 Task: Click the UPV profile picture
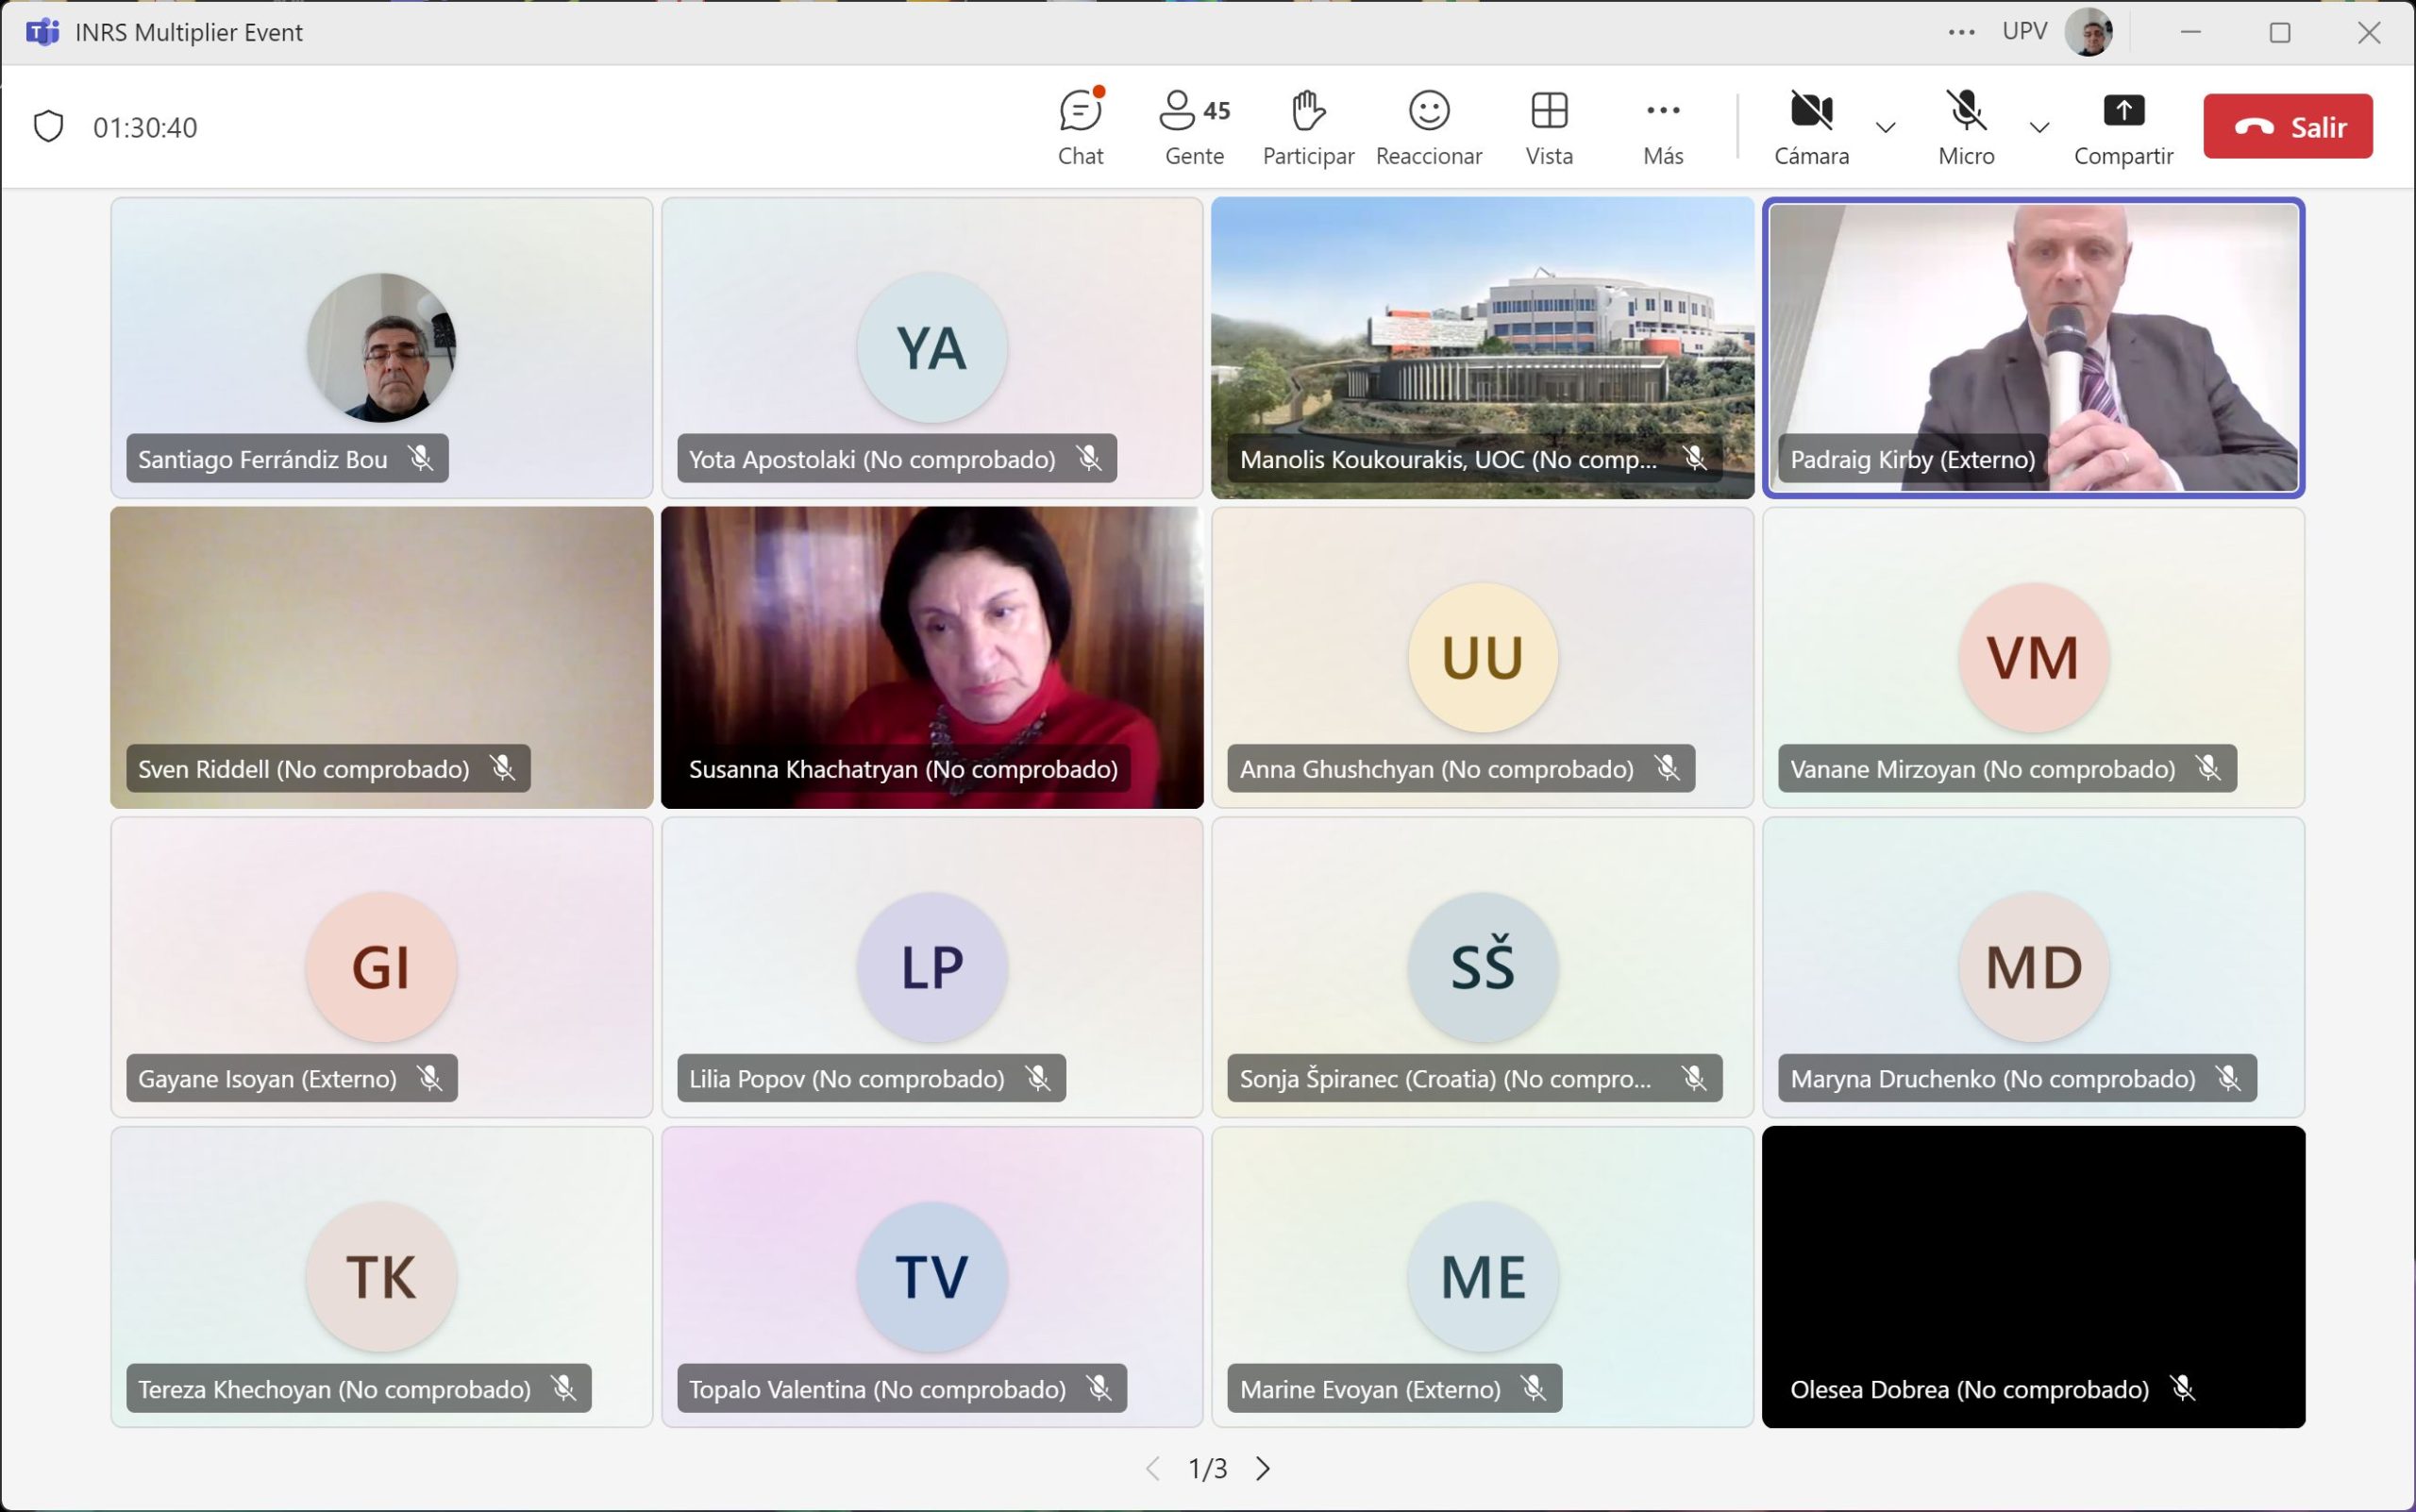[x=2088, y=32]
